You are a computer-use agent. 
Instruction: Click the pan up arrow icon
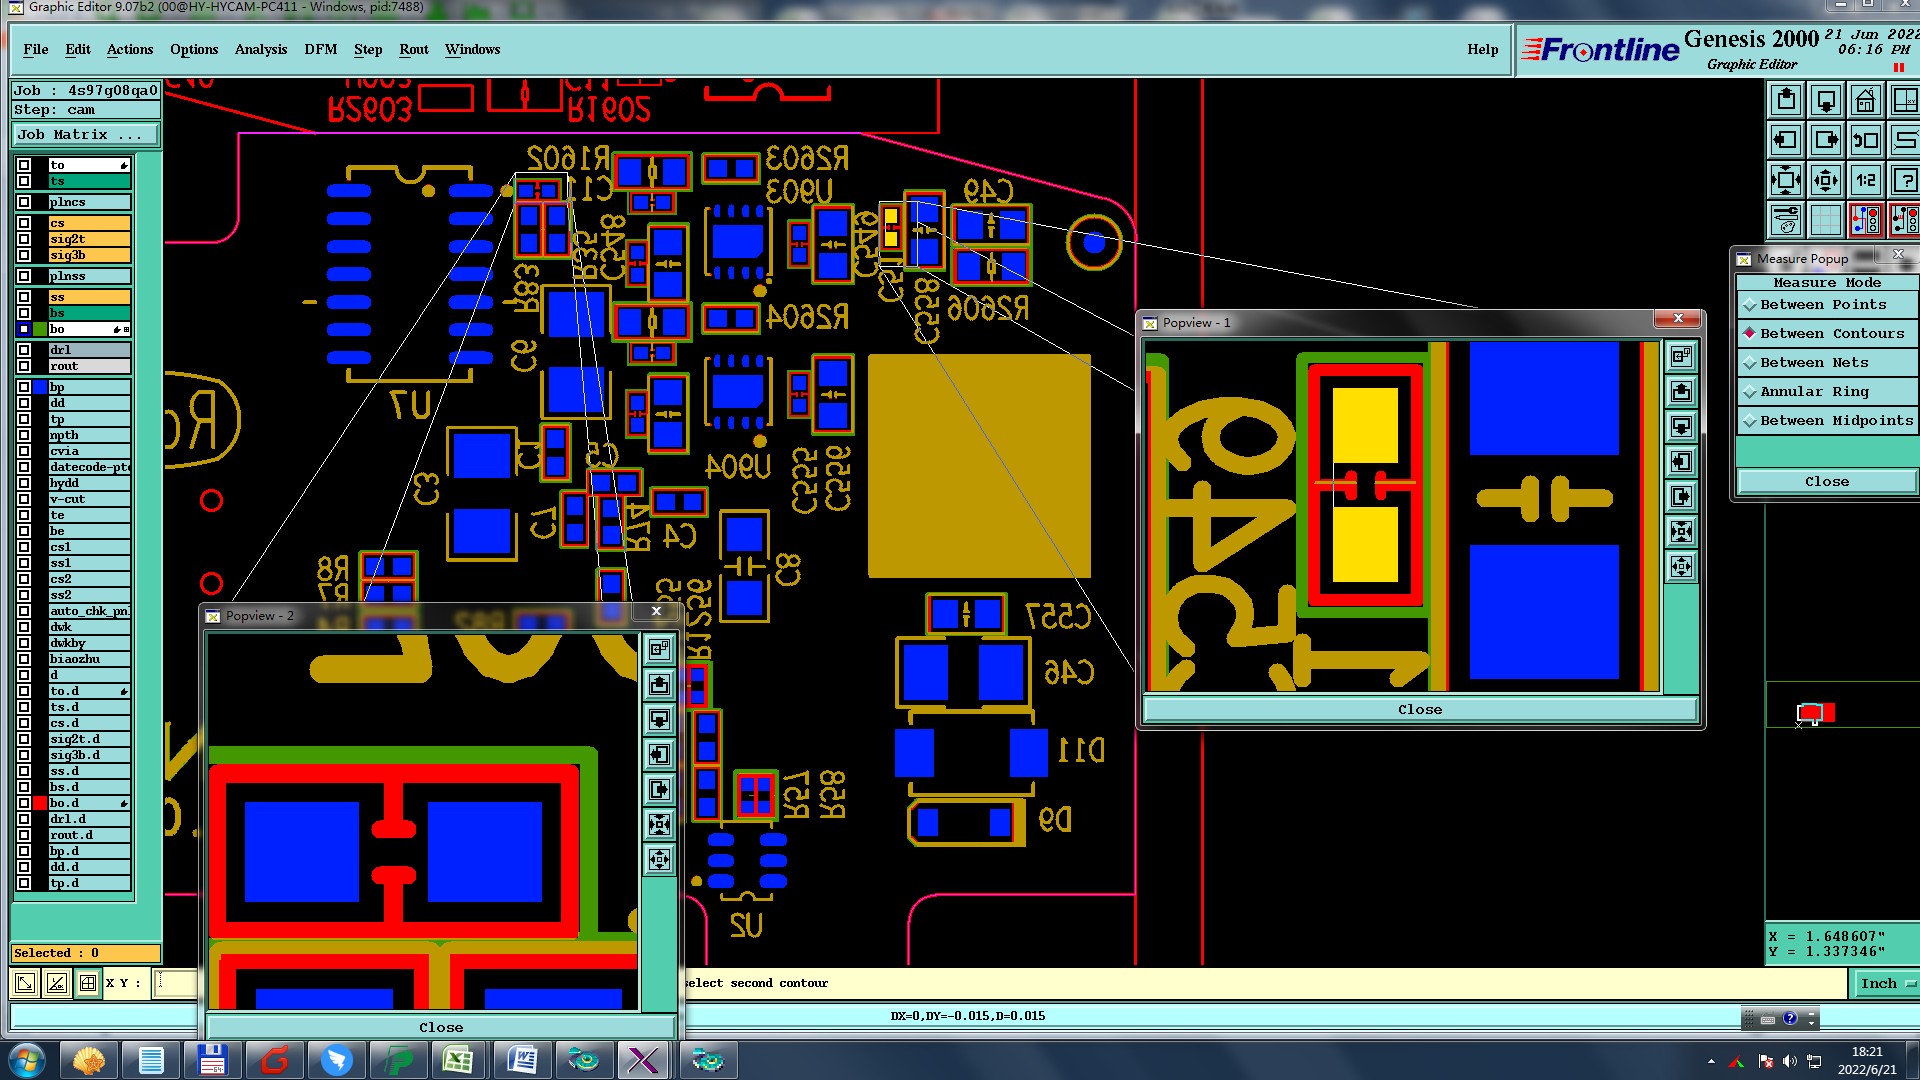pos(1786,101)
